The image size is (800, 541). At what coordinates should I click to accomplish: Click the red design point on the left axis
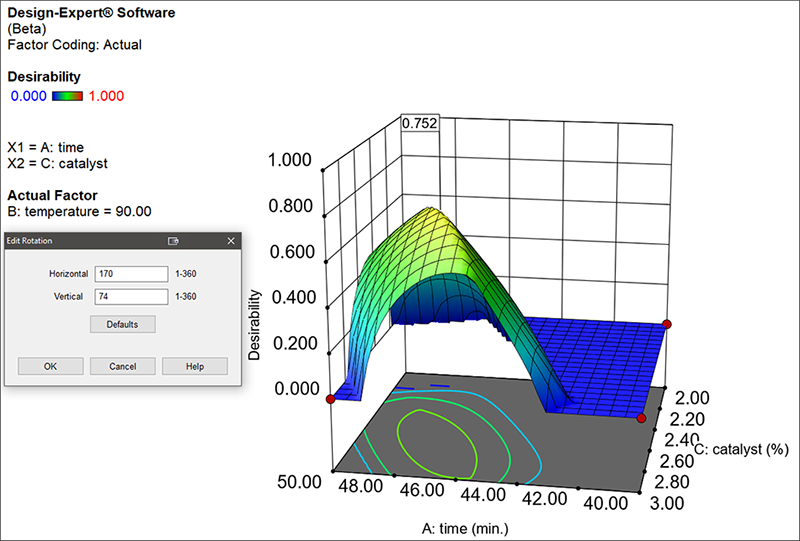point(330,400)
